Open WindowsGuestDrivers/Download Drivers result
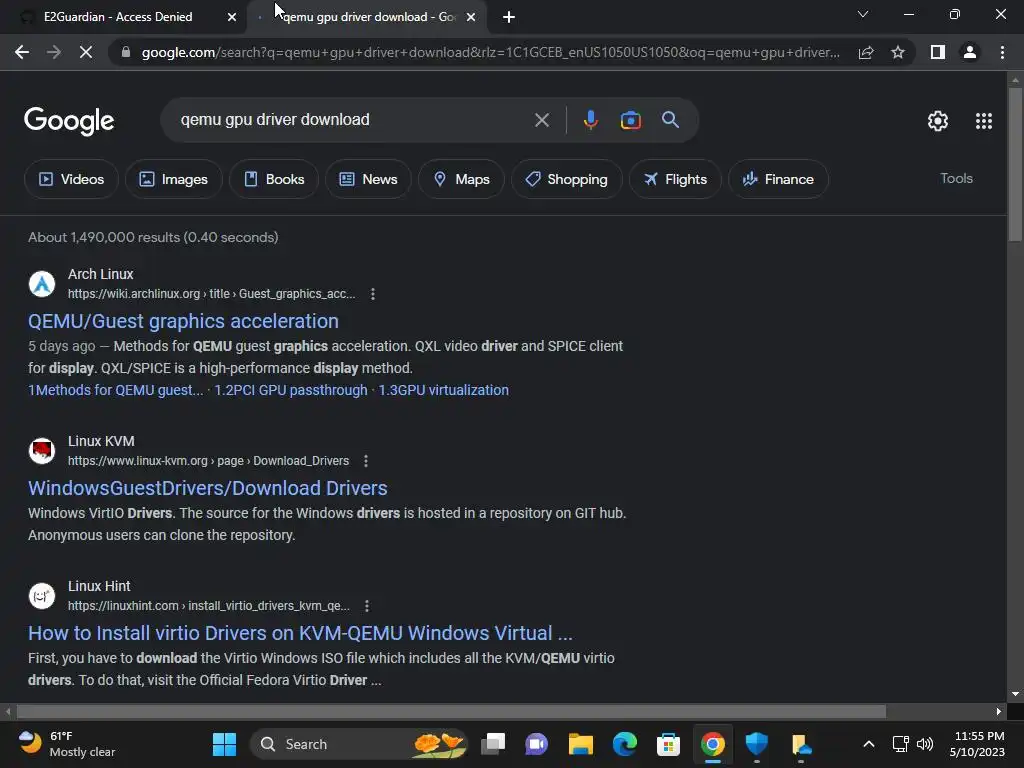This screenshot has width=1024, height=768. (208, 488)
